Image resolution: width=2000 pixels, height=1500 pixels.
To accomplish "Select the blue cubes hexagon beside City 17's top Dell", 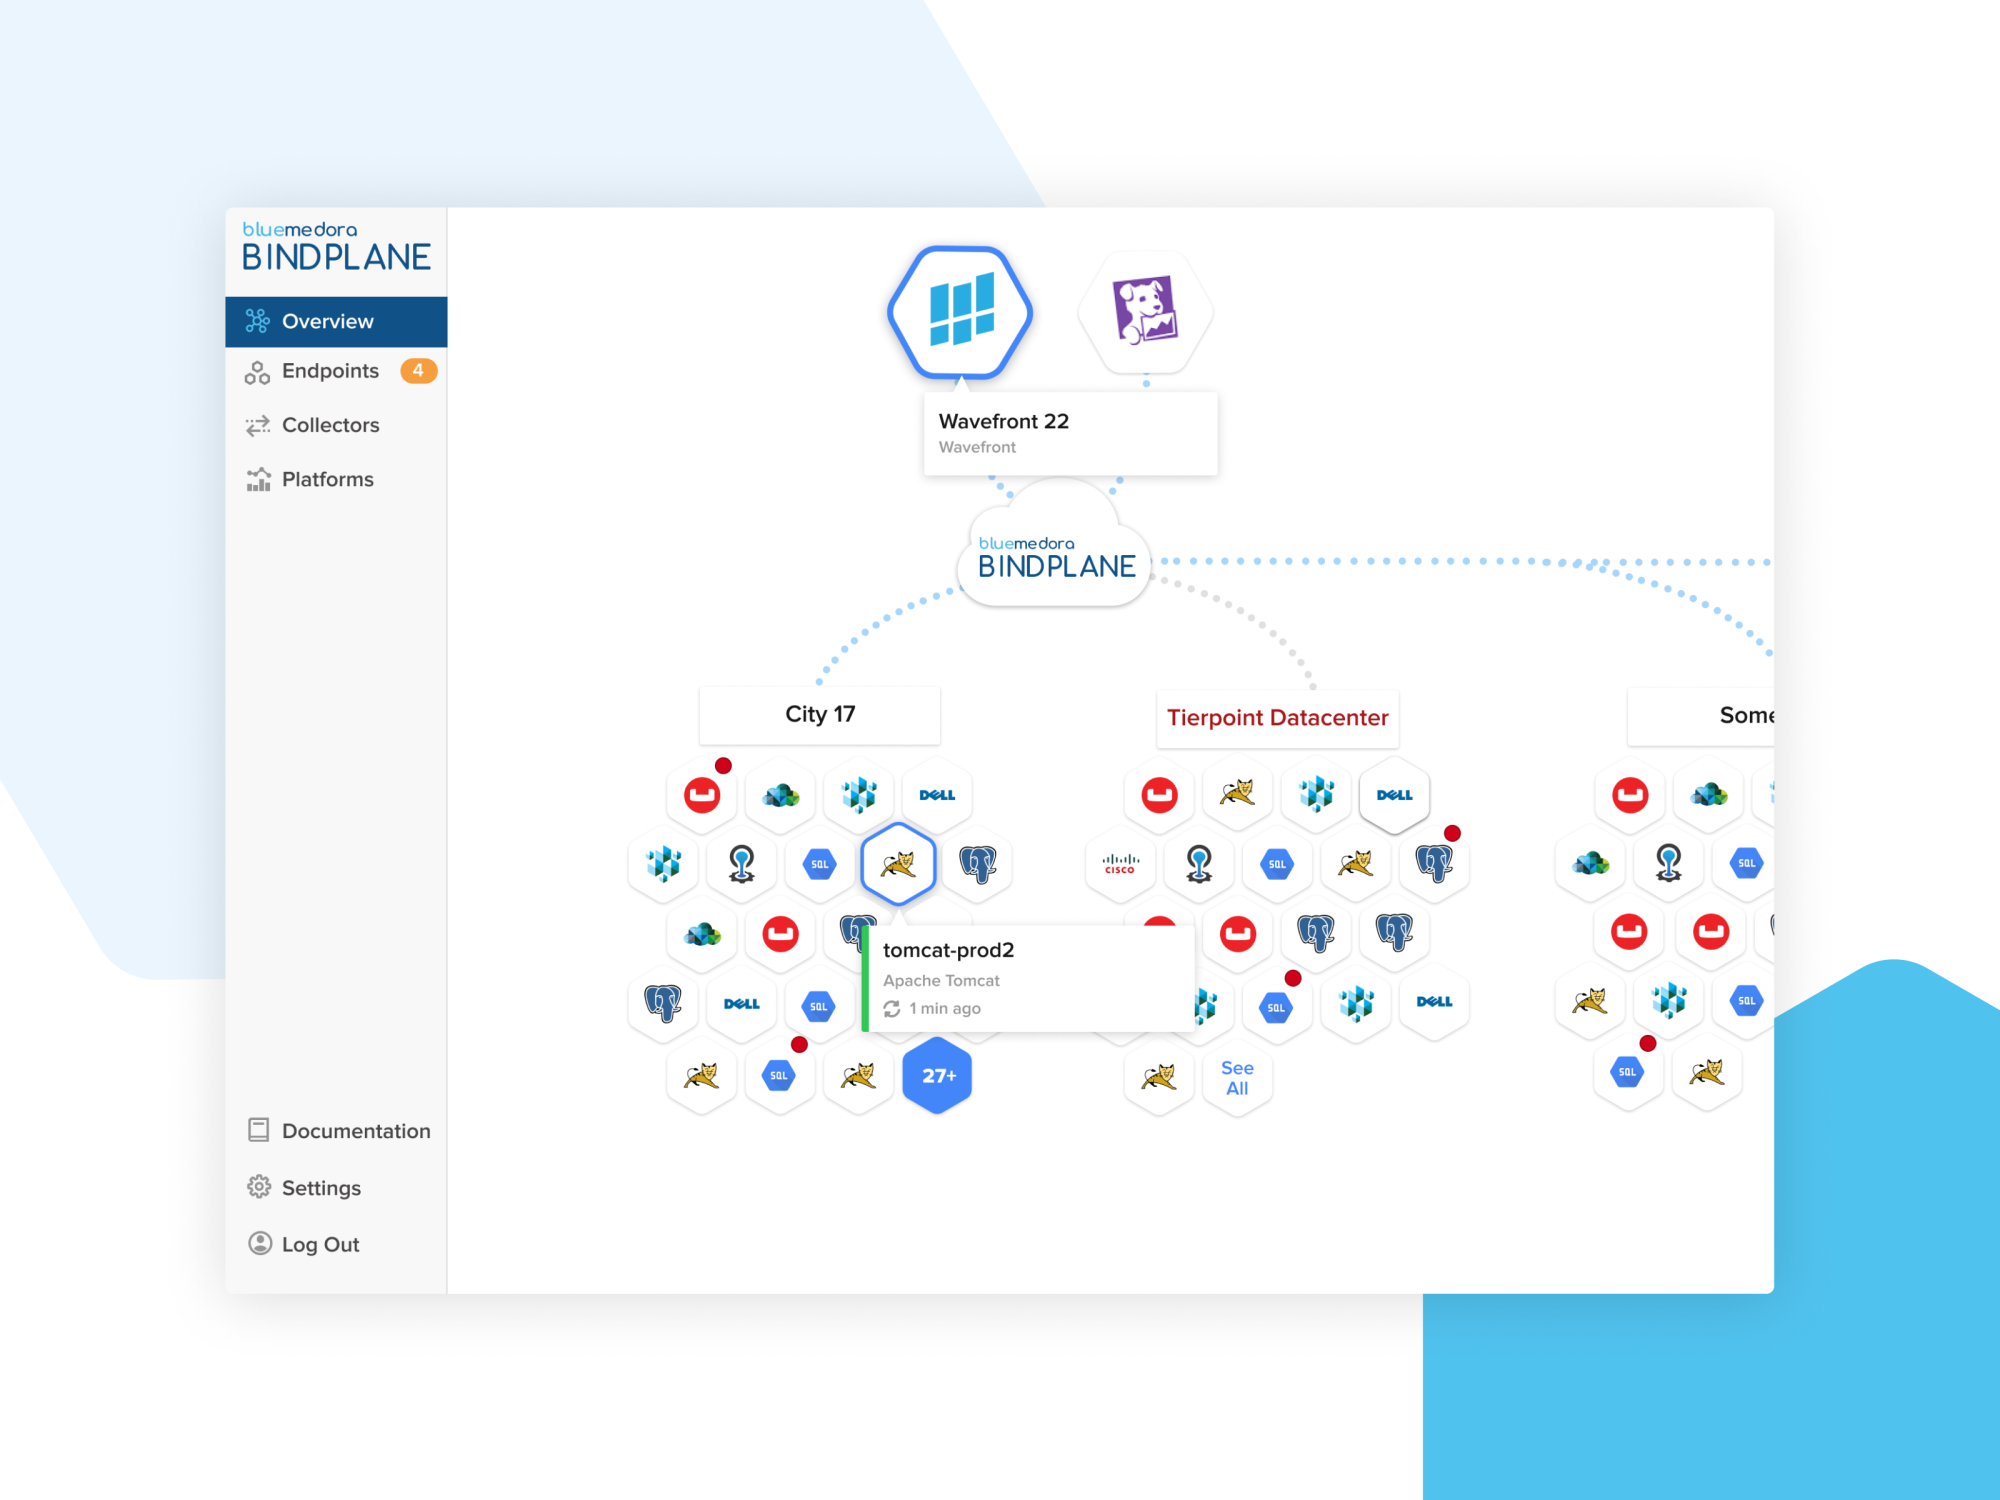I will tap(859, 796).
